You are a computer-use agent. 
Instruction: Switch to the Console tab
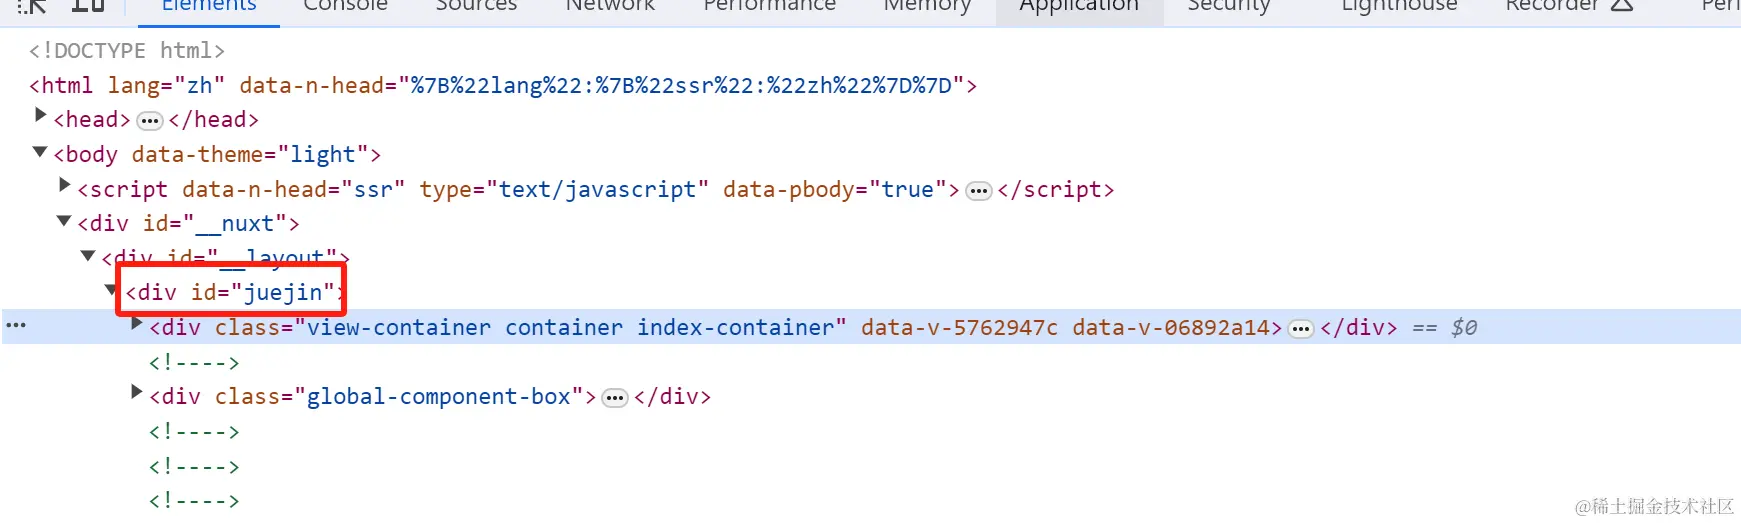(345, 6)
